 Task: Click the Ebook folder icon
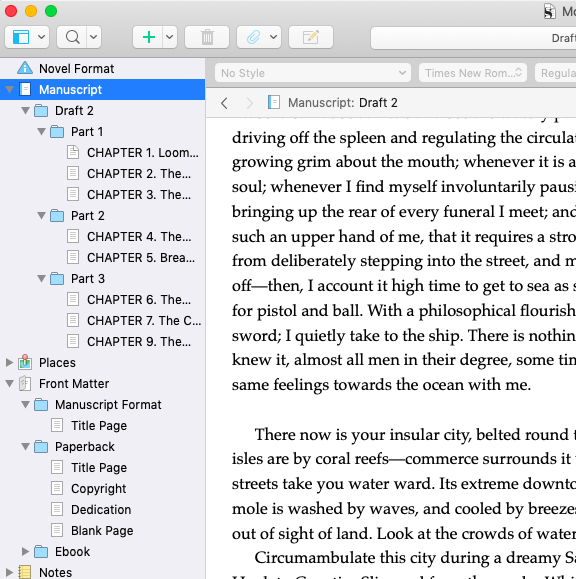point(41,552)
